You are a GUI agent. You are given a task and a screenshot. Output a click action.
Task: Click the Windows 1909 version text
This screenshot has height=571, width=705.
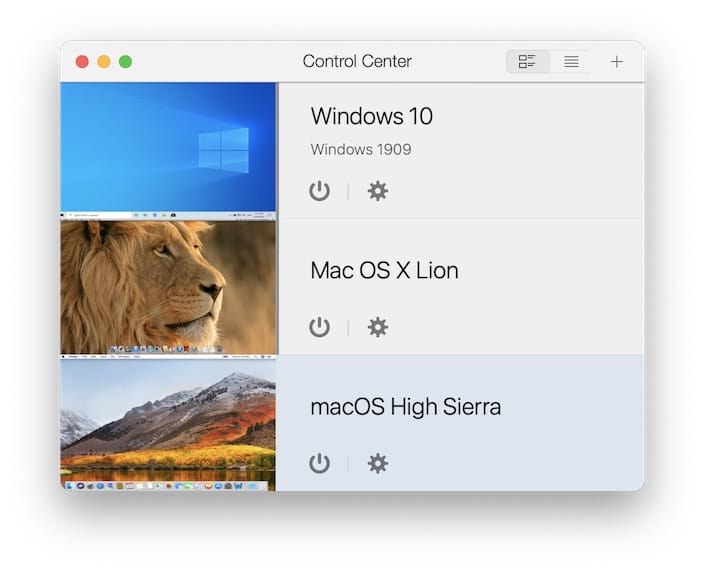tap(360, 150)
